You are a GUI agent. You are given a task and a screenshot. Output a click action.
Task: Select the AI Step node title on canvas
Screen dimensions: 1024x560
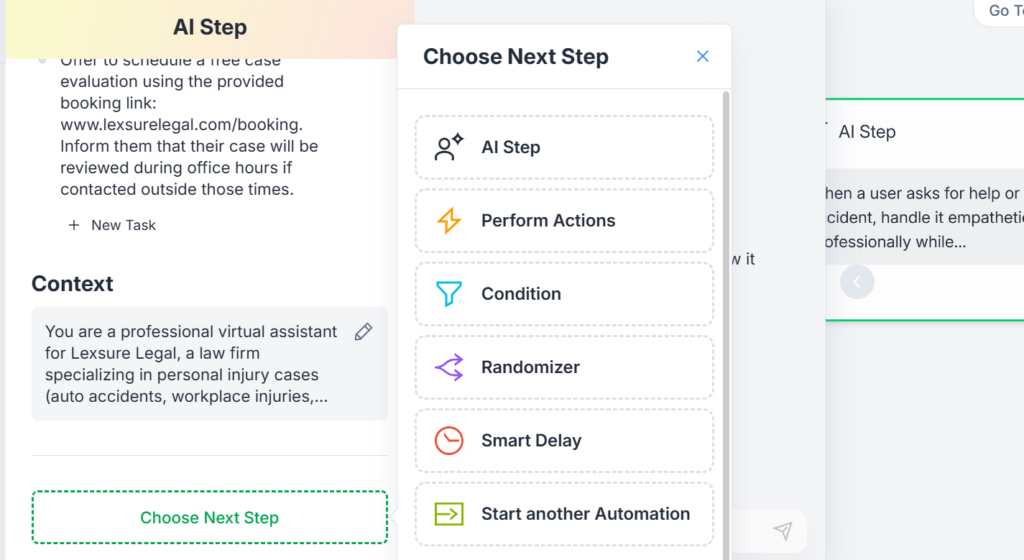coord(866,132)
